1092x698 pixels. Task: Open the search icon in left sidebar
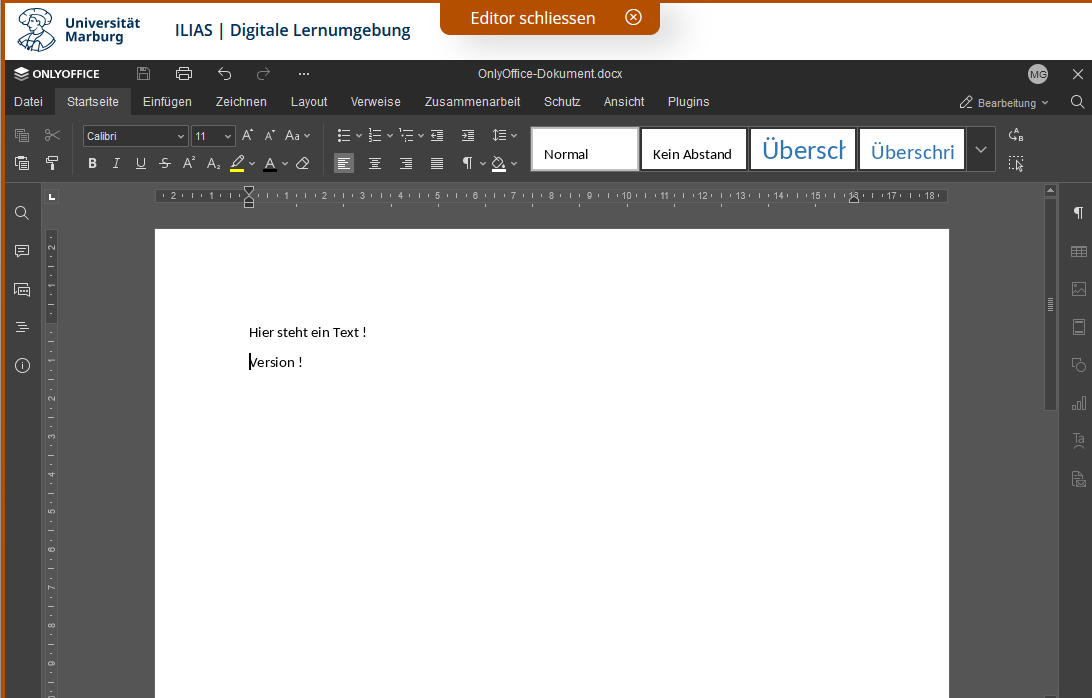(x=22, y=213)
